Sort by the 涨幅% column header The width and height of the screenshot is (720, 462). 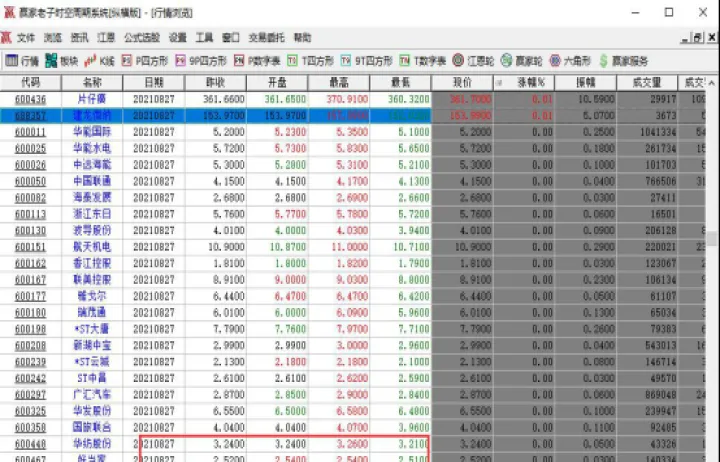(524, 83)
